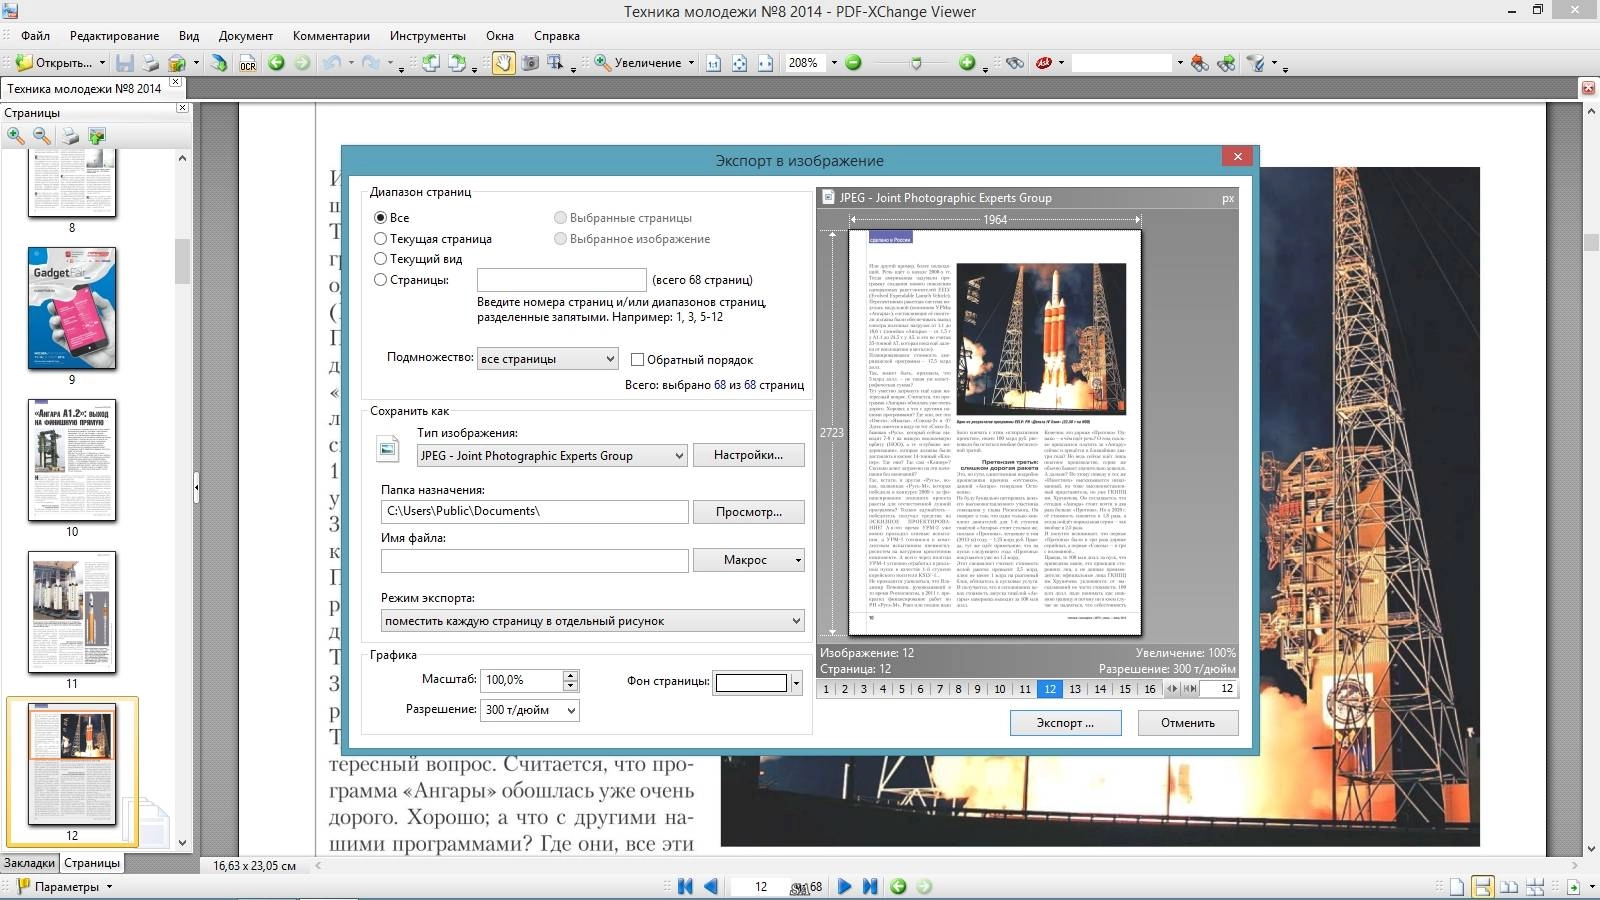Click the Настройки... button
This screenshot has width=1600, height=900.
(748, 455)
